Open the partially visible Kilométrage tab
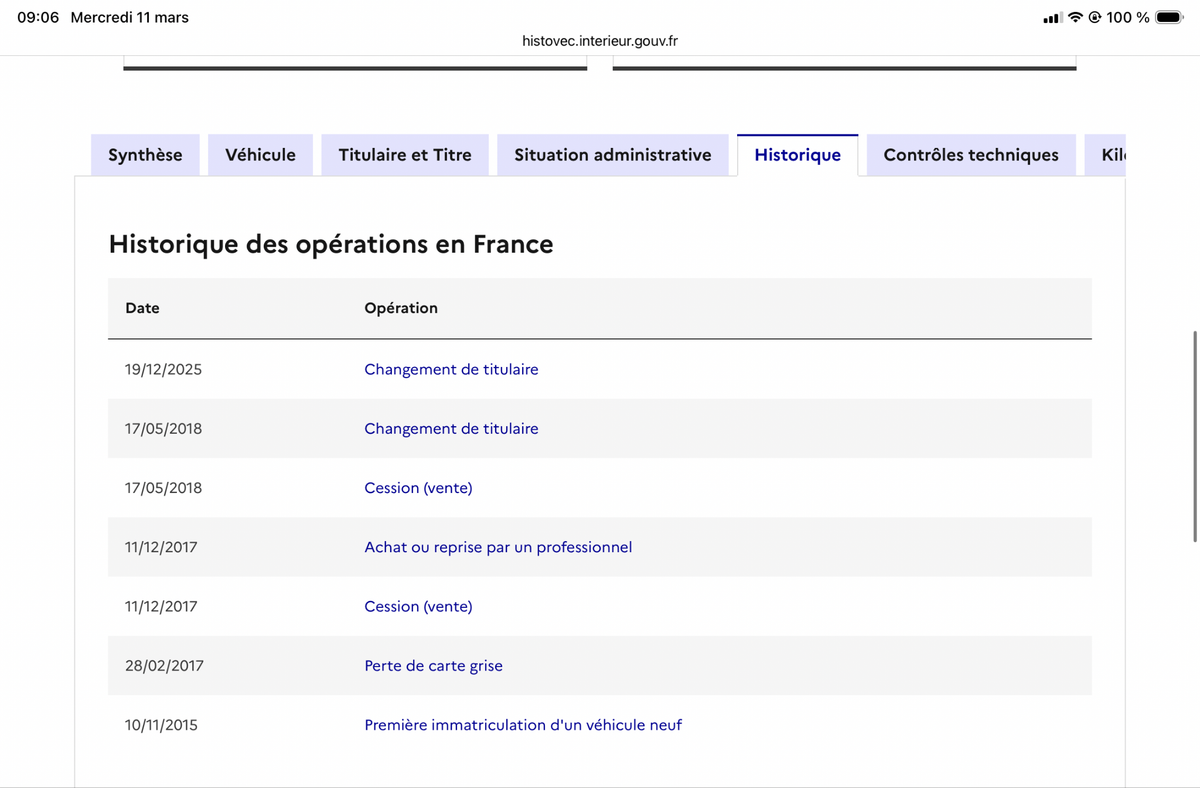This screenshot has width=1200, height=788. tap(1105, 155)
